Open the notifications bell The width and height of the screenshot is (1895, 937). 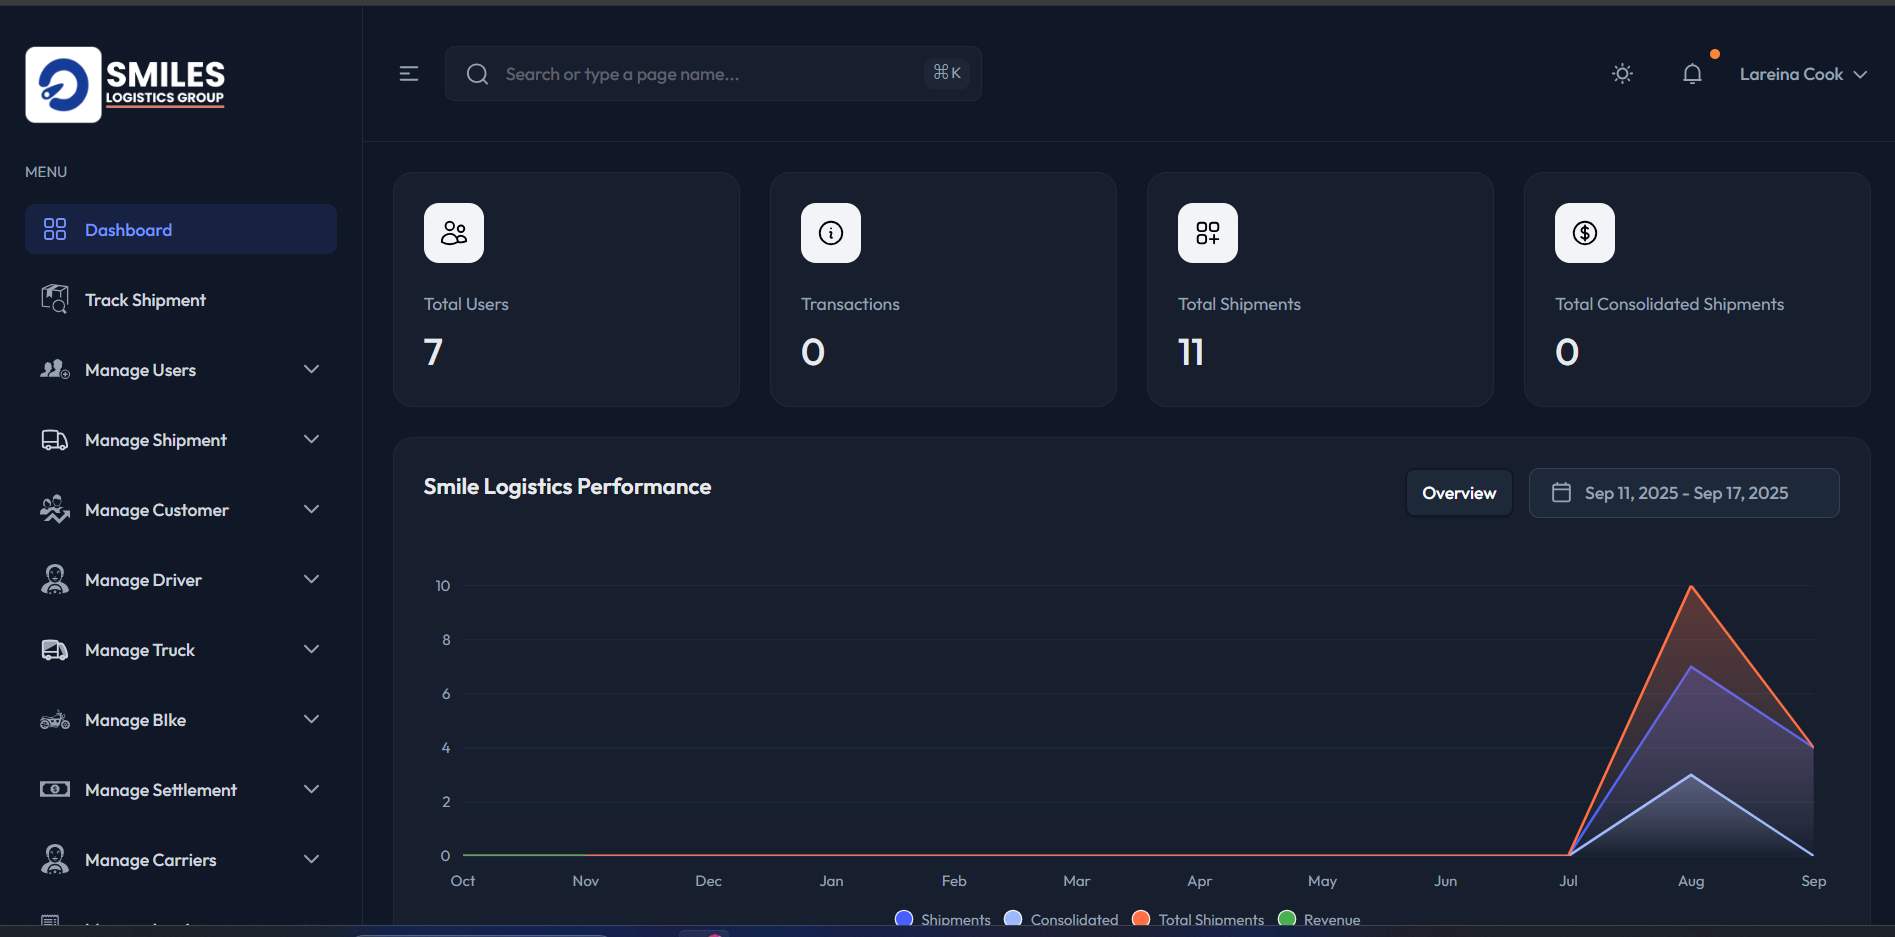[1691, 74]
